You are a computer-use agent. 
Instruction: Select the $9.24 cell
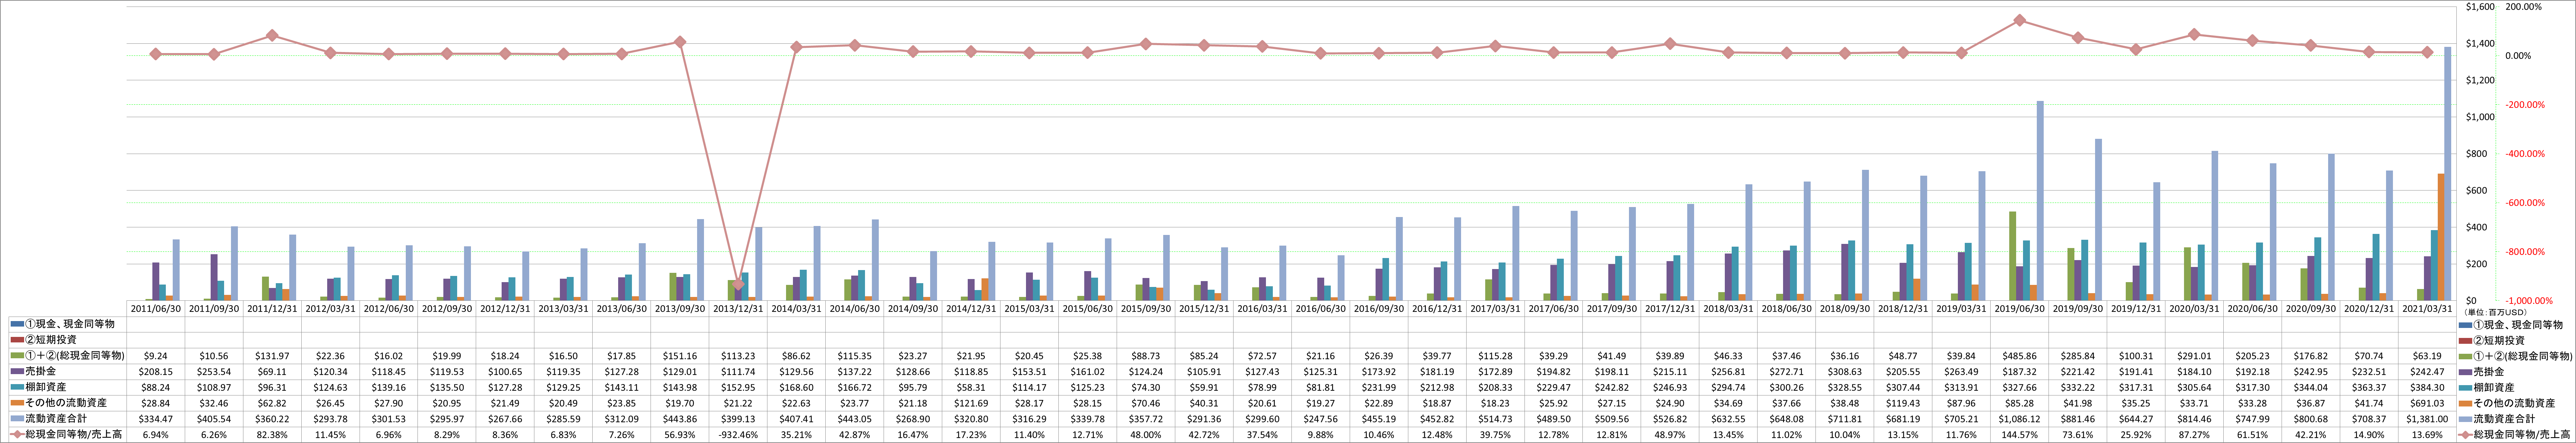point(155,356)
